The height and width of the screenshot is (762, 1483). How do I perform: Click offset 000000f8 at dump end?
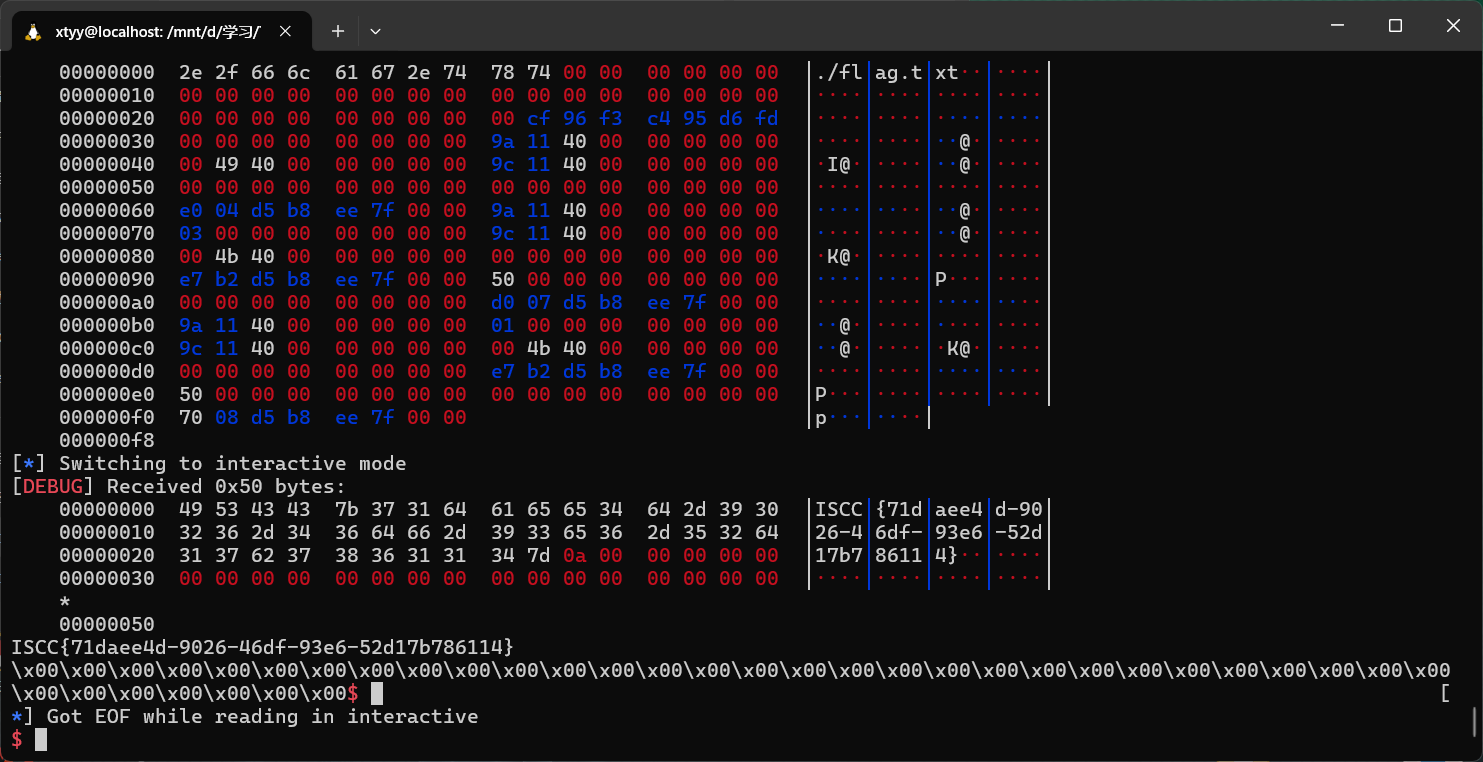point(107,440)
